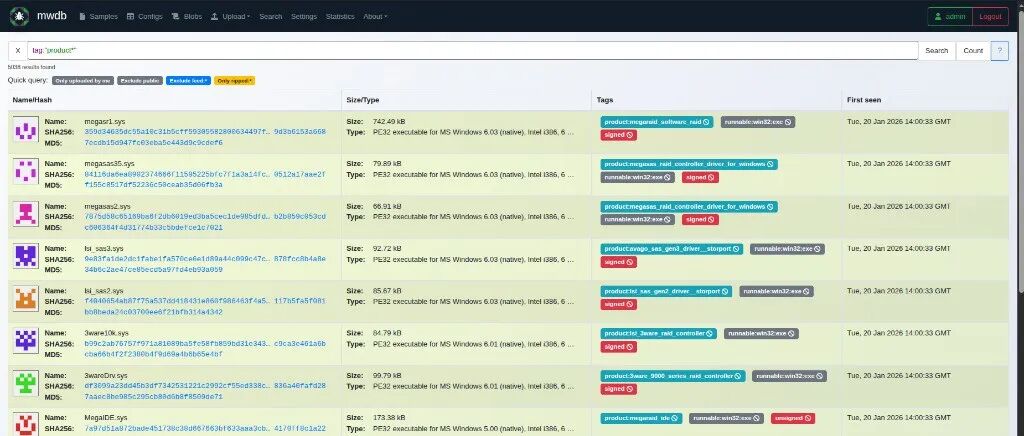Screen dimensions: 1024x436
Task: Click ban icon on MegaIDE.sys runnable:win32:exe tag
Action: click(756, 418)
